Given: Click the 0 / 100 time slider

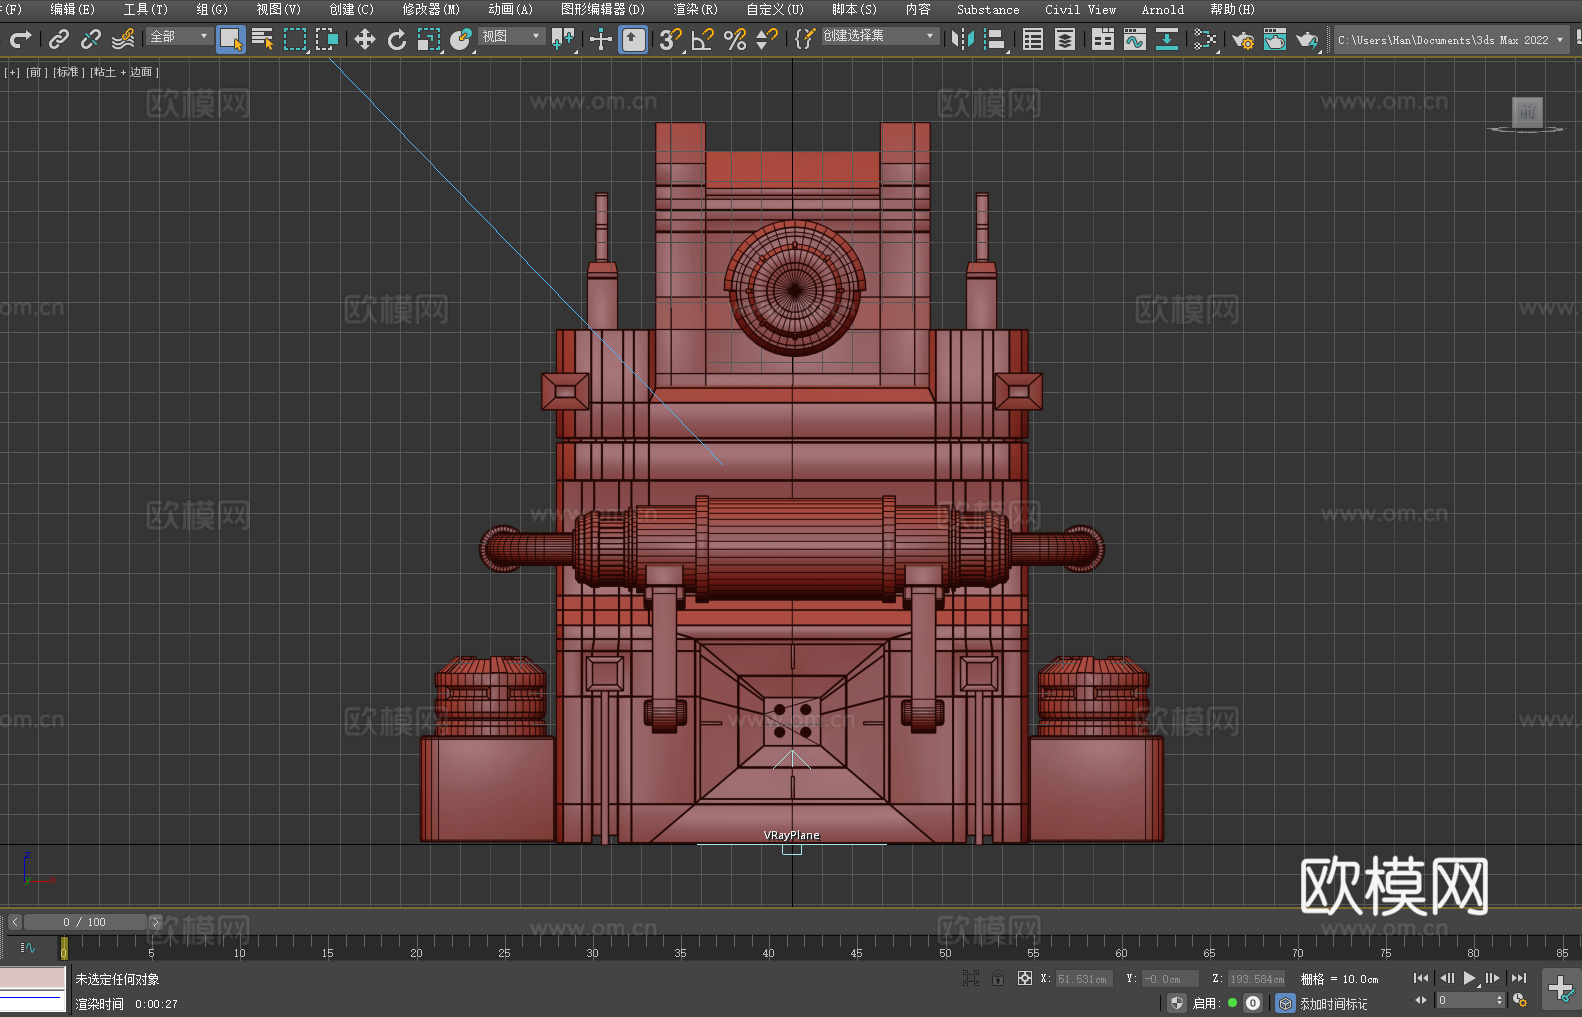Looking at the screenshot, I should (x=84, y=922).
